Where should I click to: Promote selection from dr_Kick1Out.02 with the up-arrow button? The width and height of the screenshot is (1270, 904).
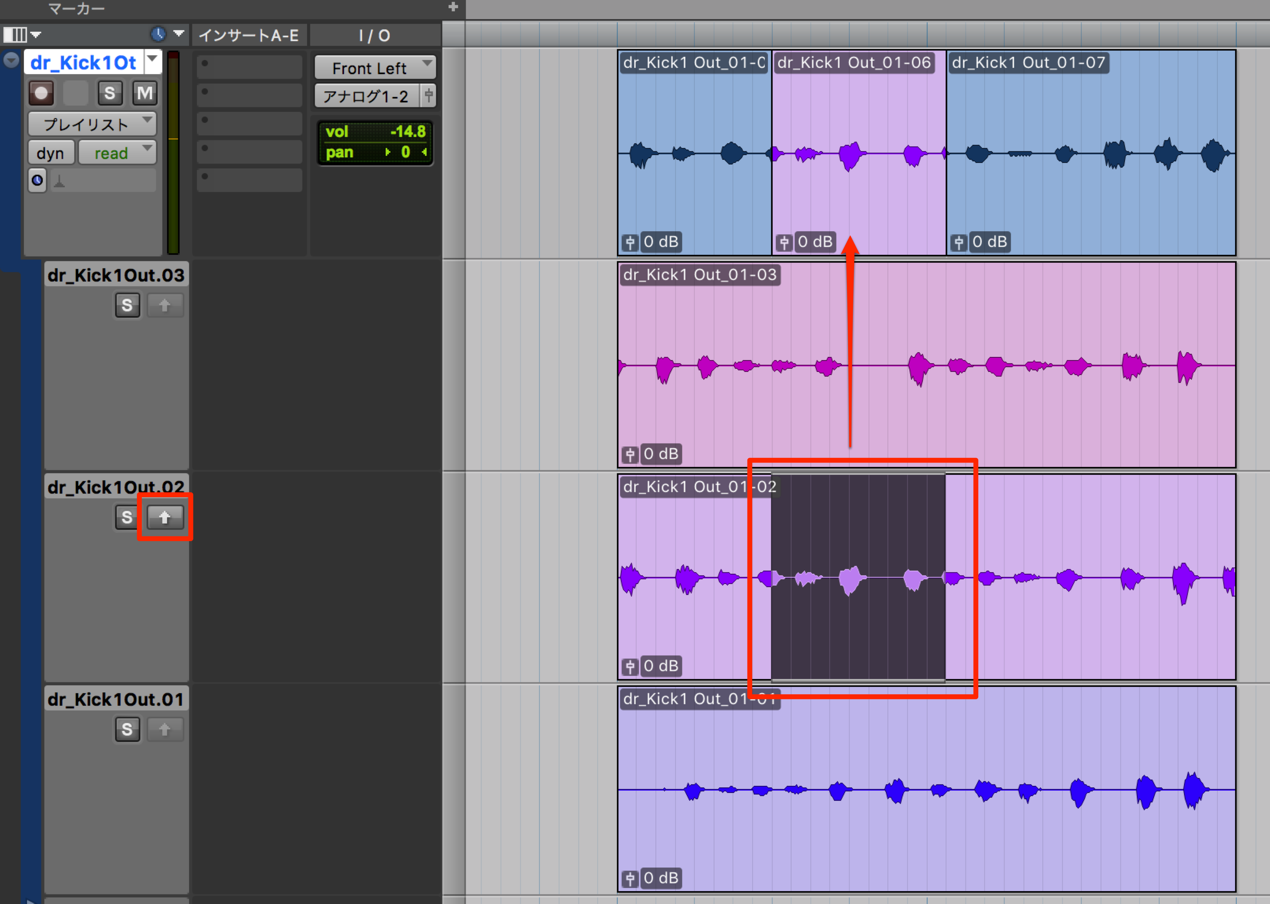[165, 517]
